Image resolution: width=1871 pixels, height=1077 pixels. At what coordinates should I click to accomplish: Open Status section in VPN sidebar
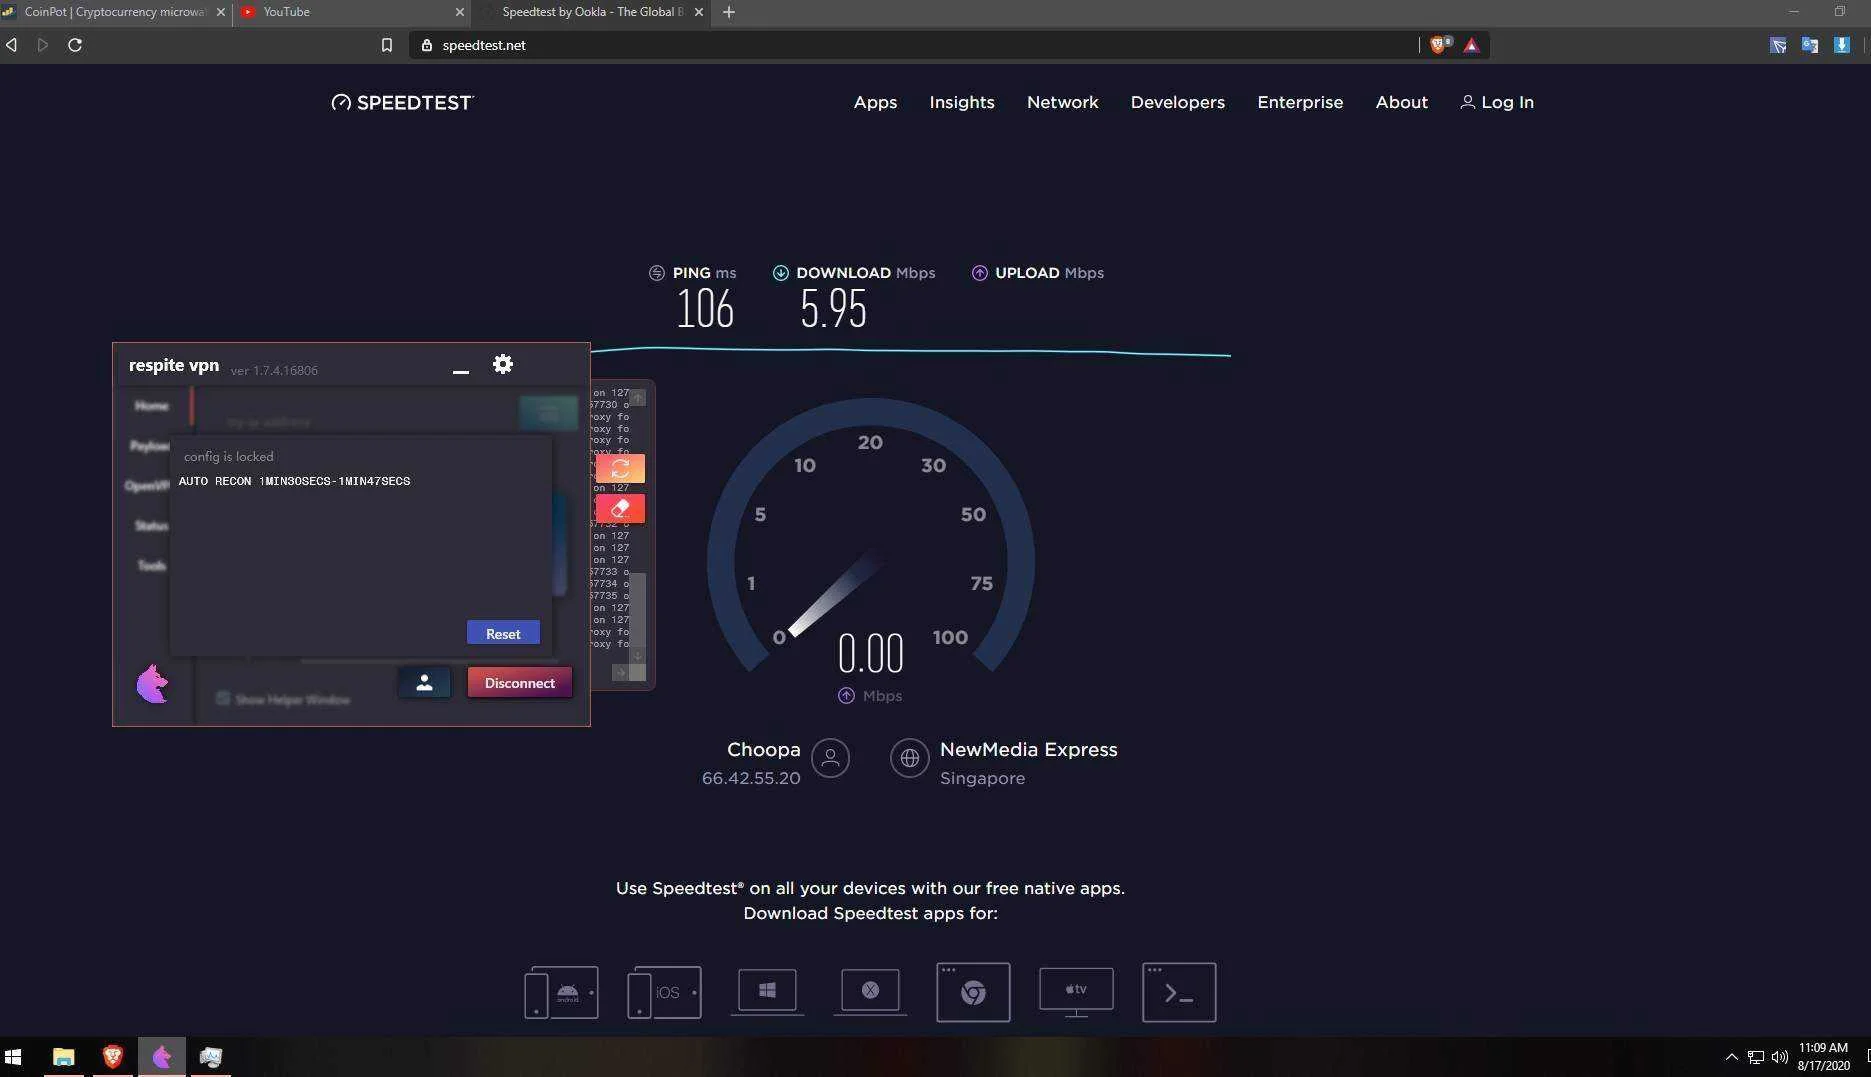click(152, 525)
